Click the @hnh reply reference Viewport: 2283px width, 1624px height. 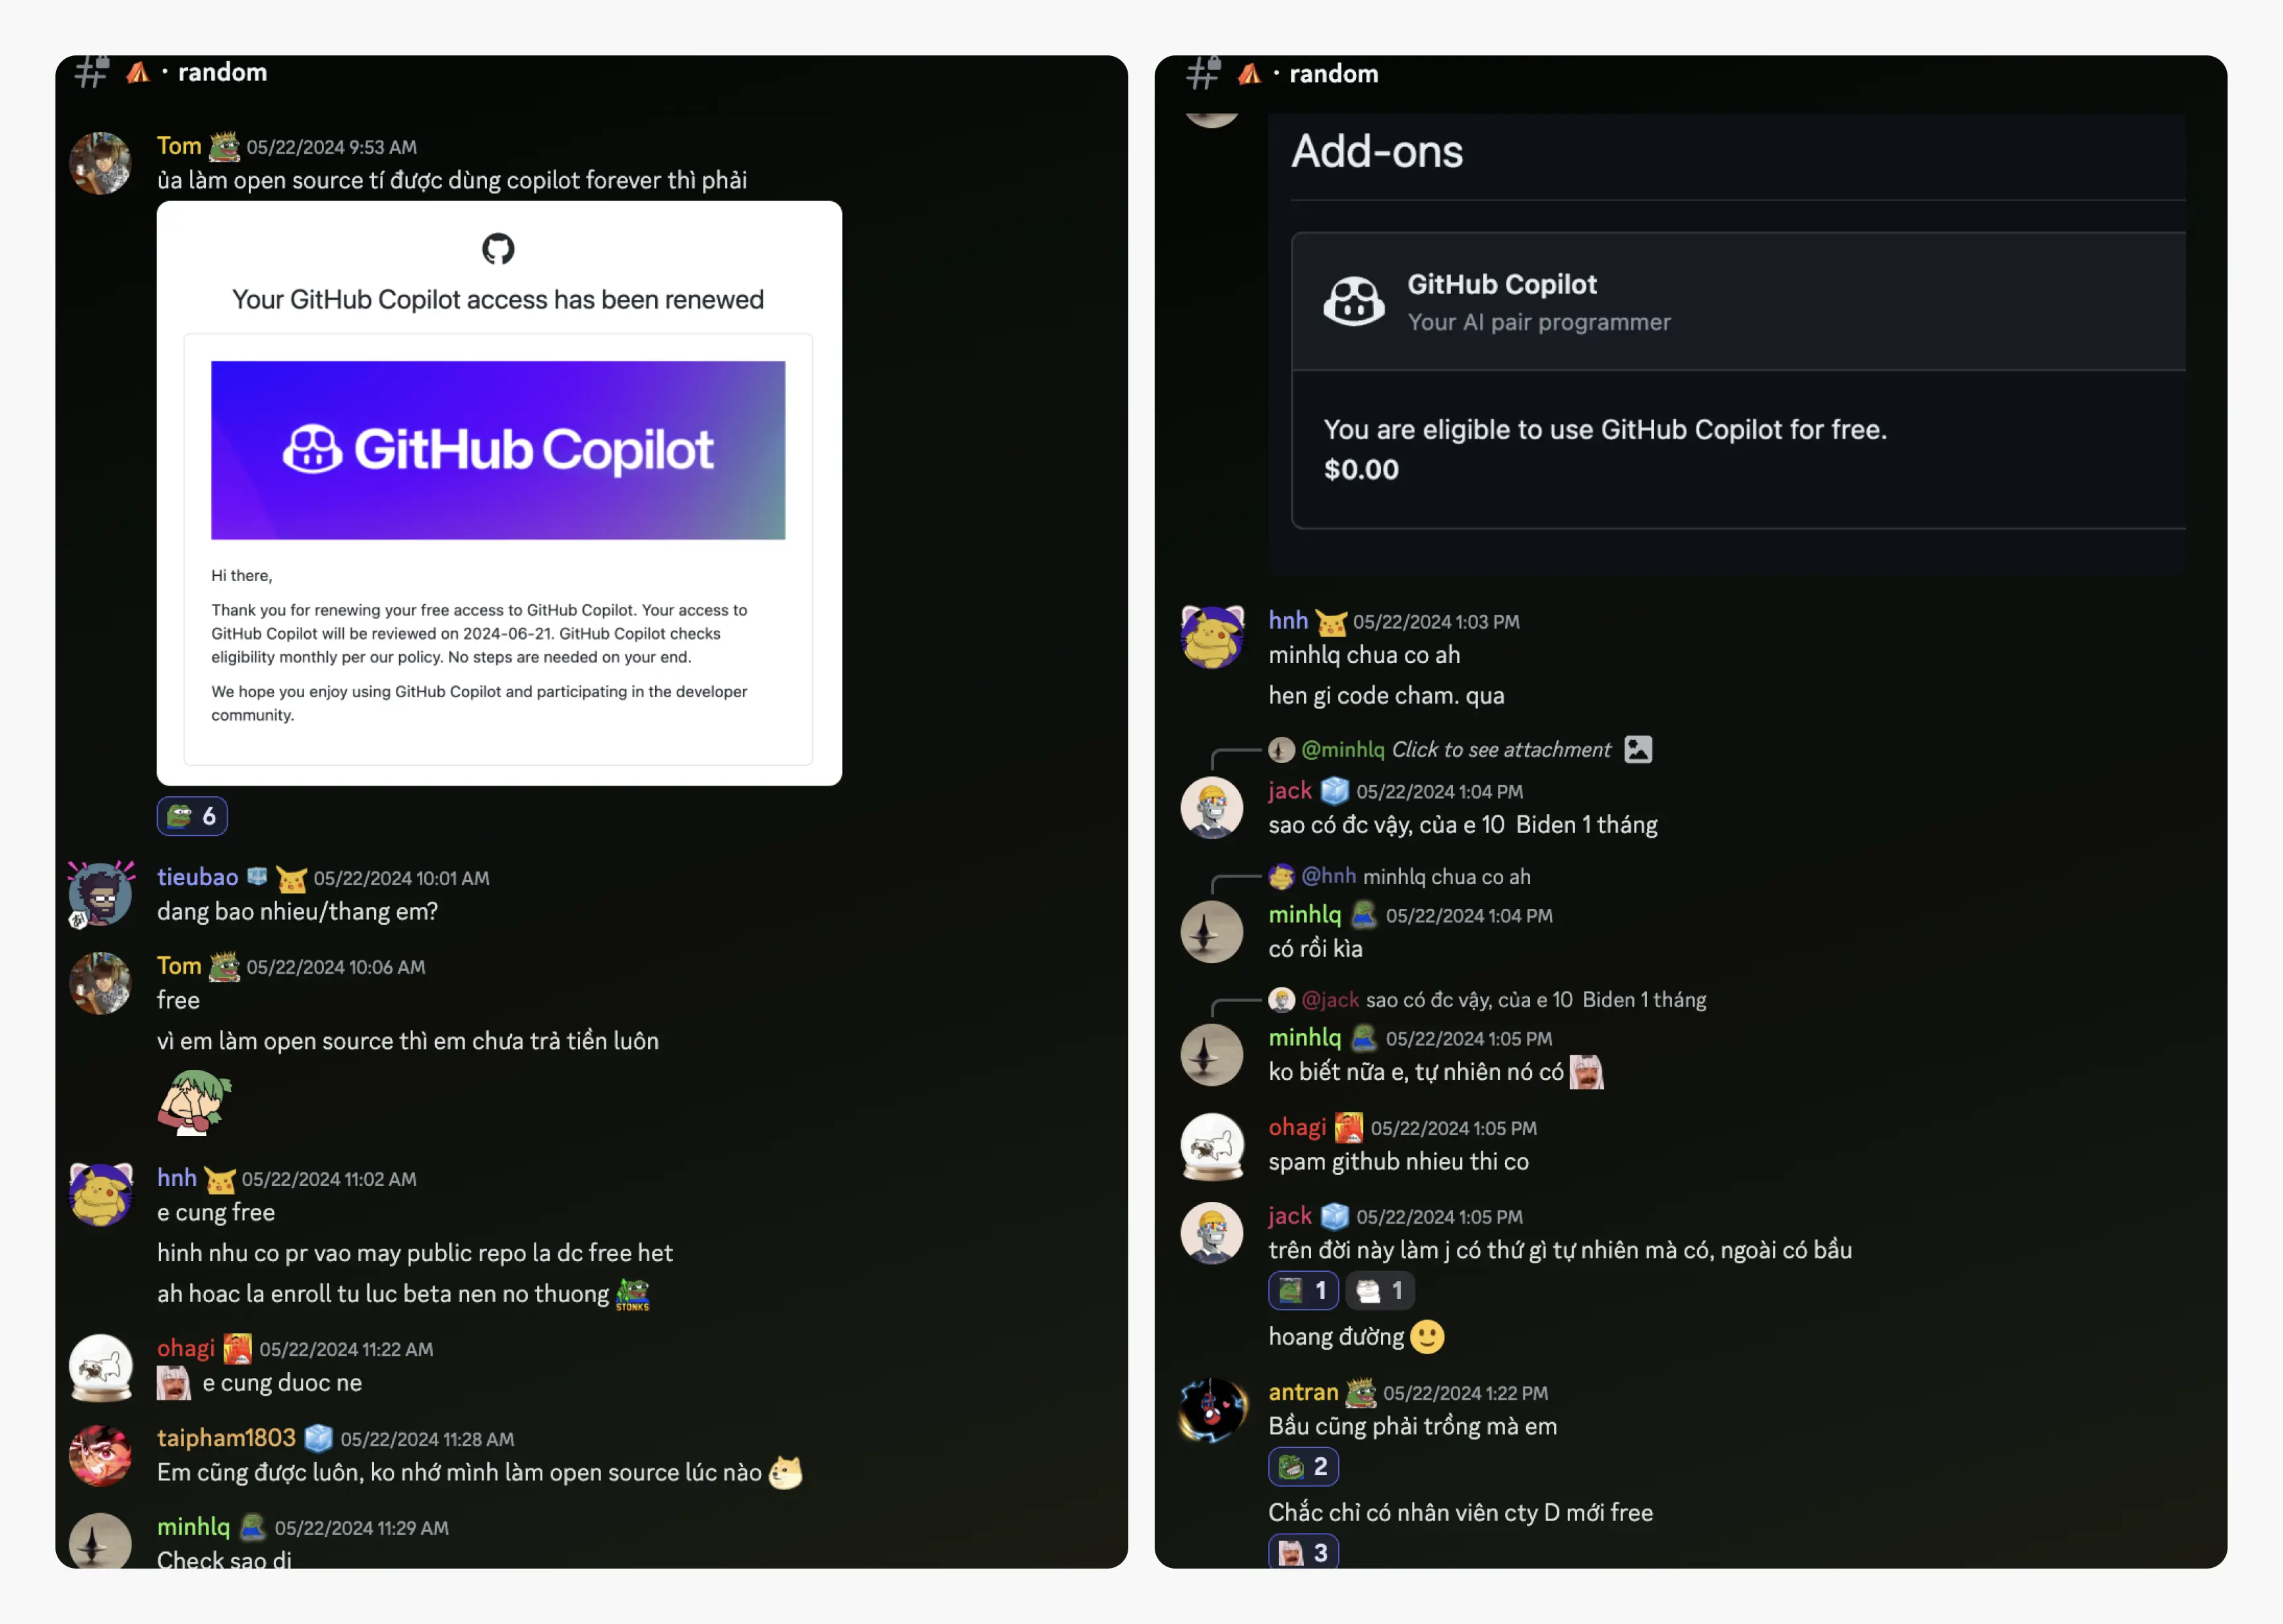pos(1328,876)
